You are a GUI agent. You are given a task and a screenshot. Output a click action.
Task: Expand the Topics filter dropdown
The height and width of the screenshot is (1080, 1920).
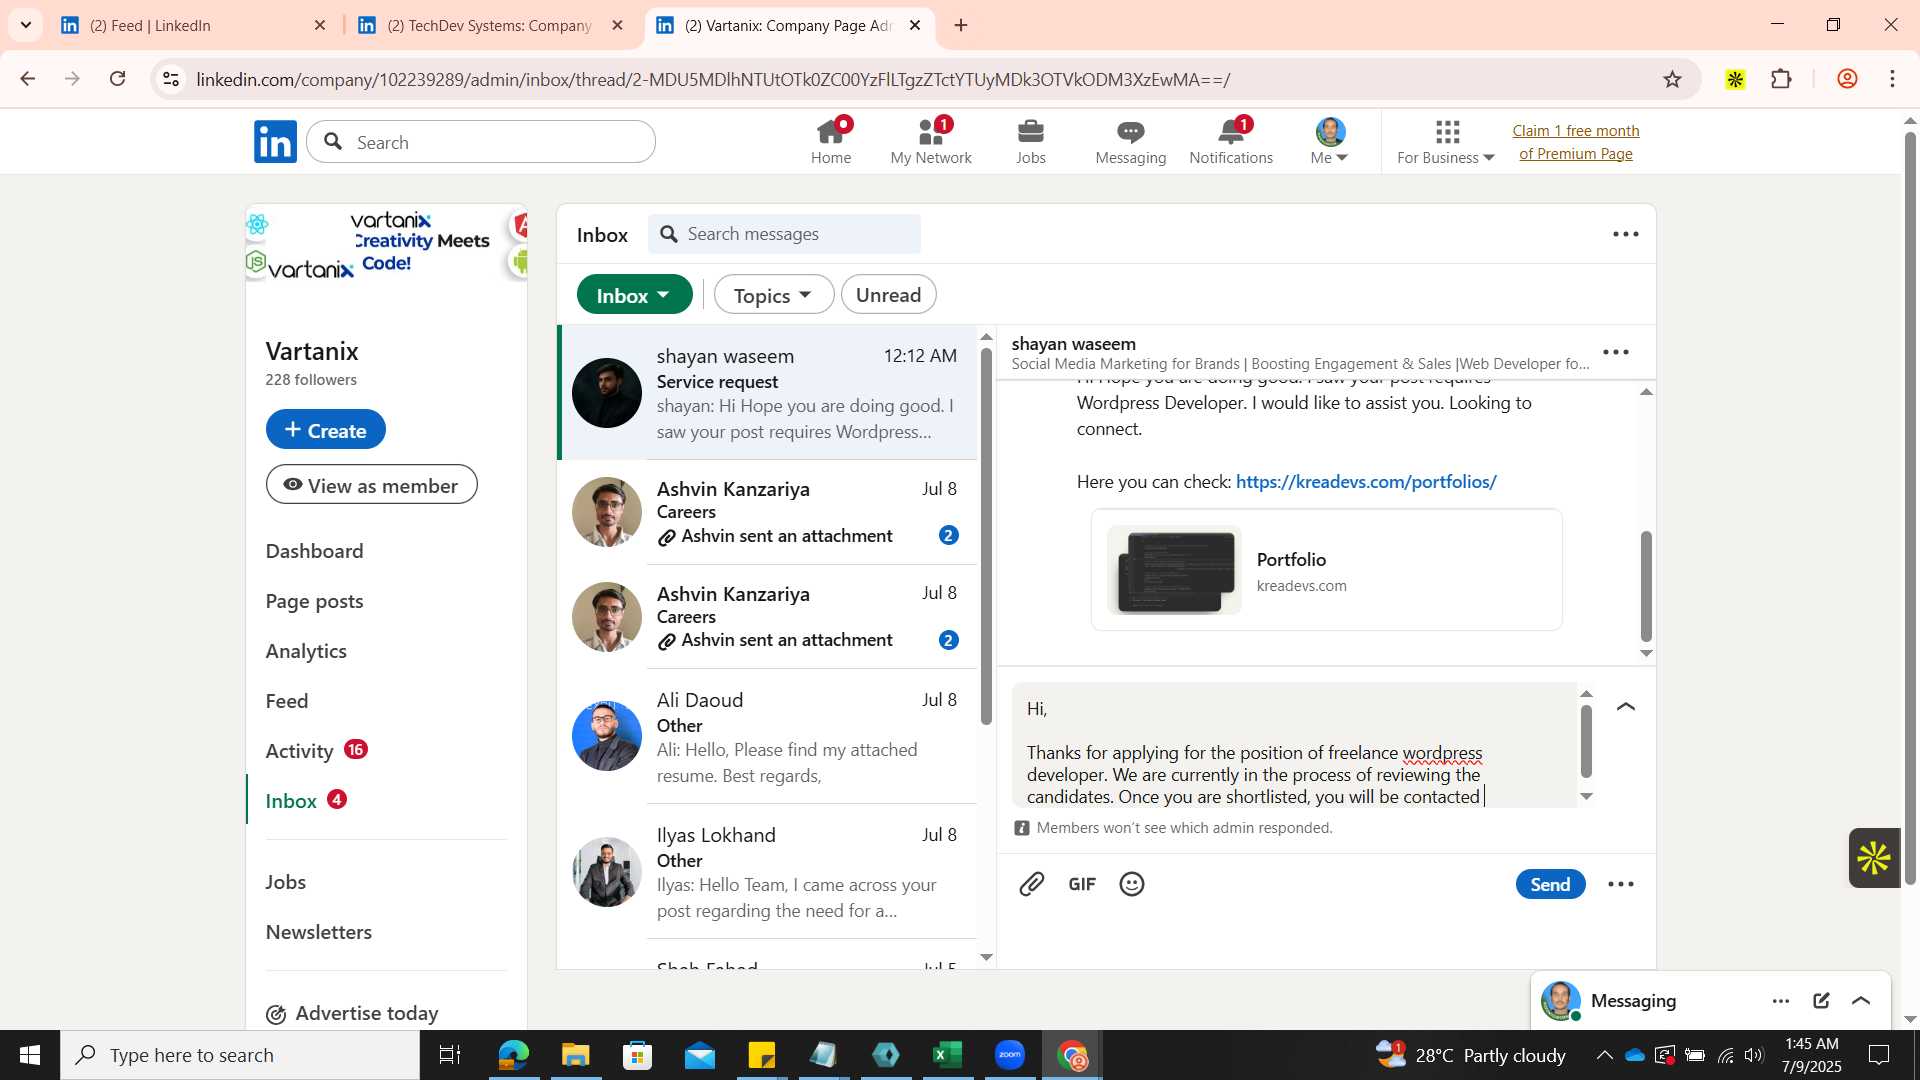(773, 295)
